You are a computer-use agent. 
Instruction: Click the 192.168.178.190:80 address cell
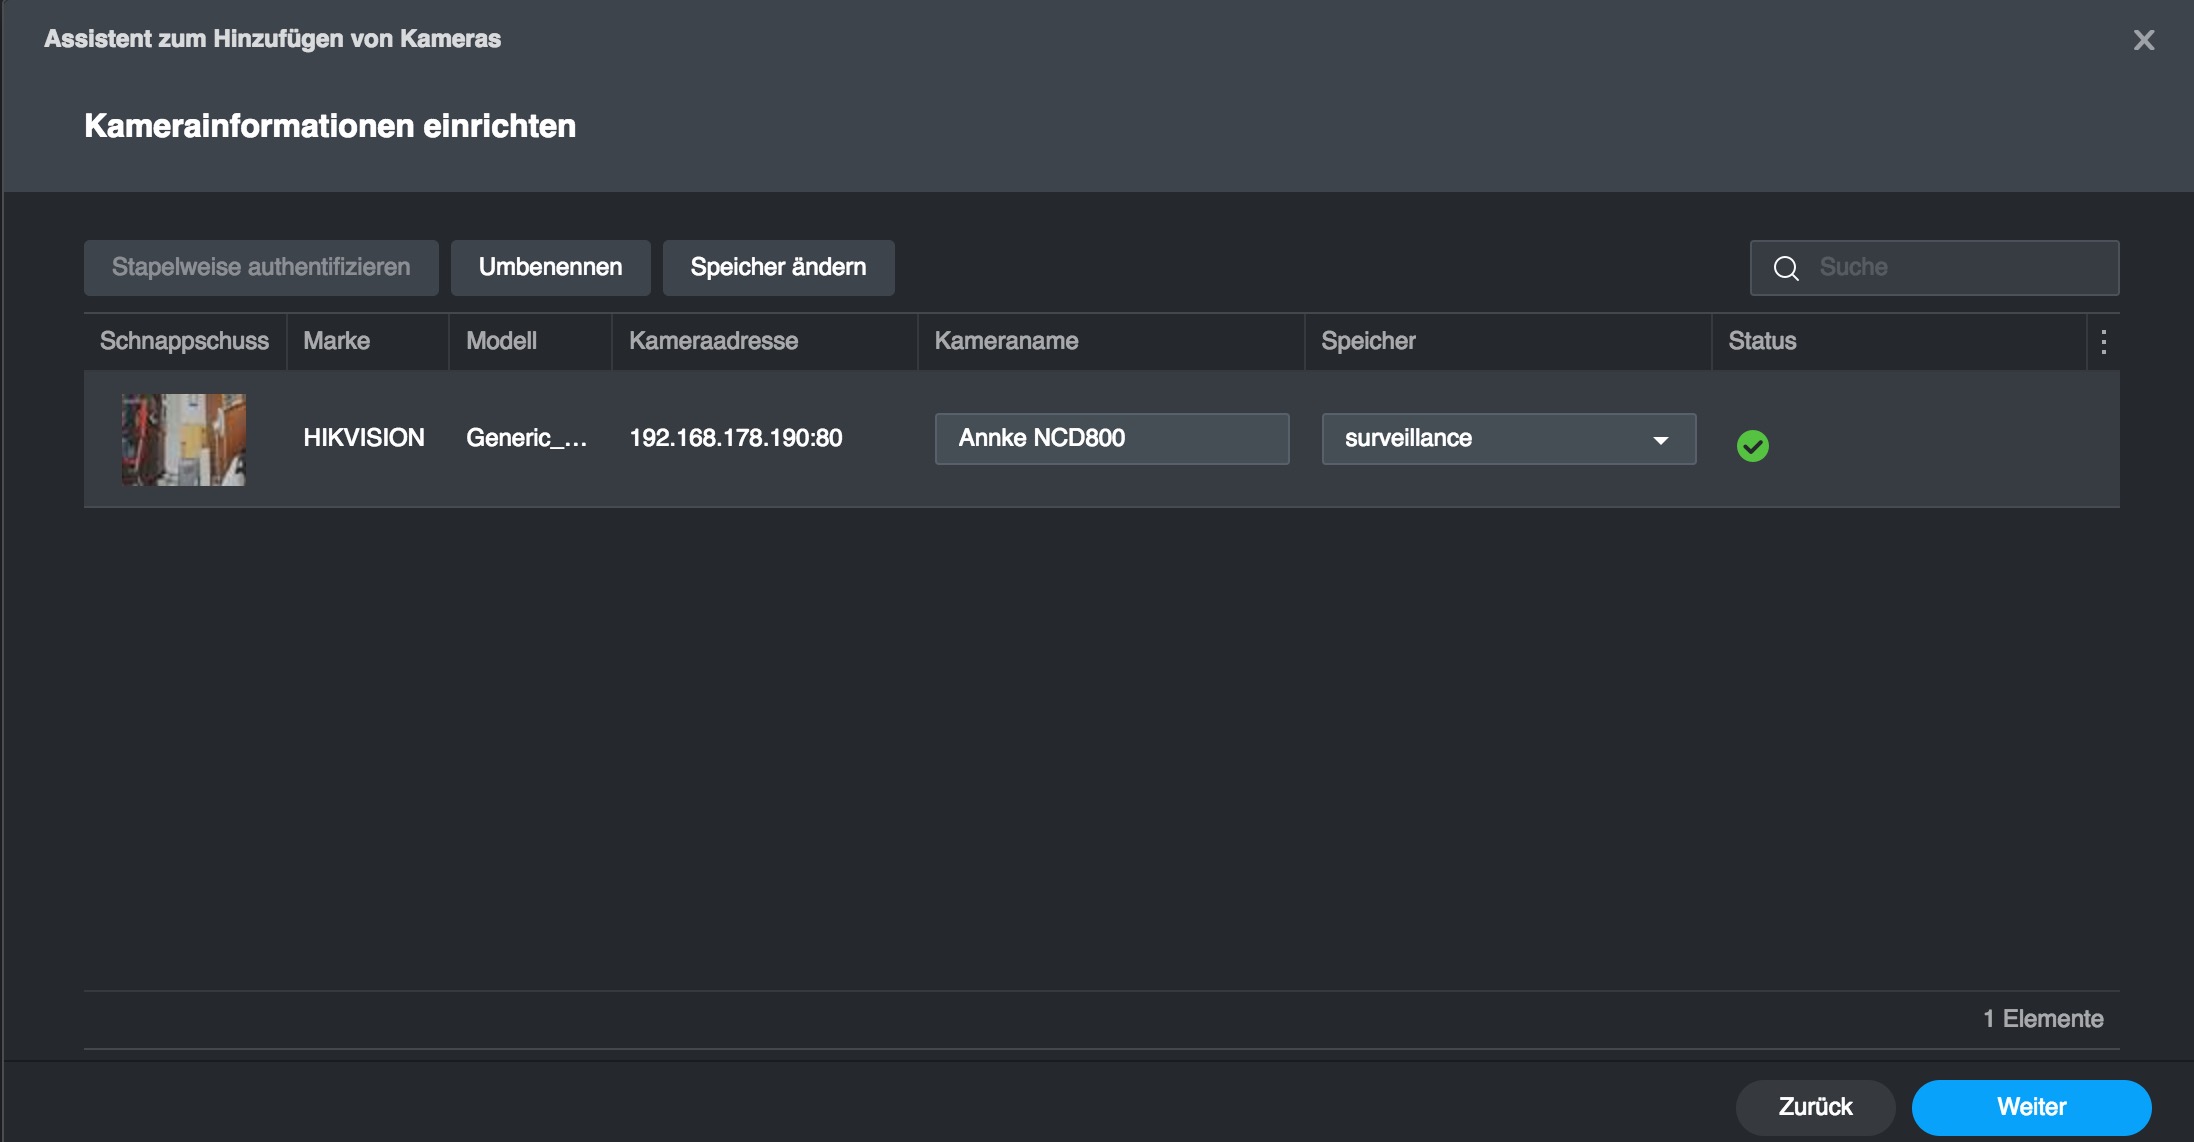coord(735,438)
